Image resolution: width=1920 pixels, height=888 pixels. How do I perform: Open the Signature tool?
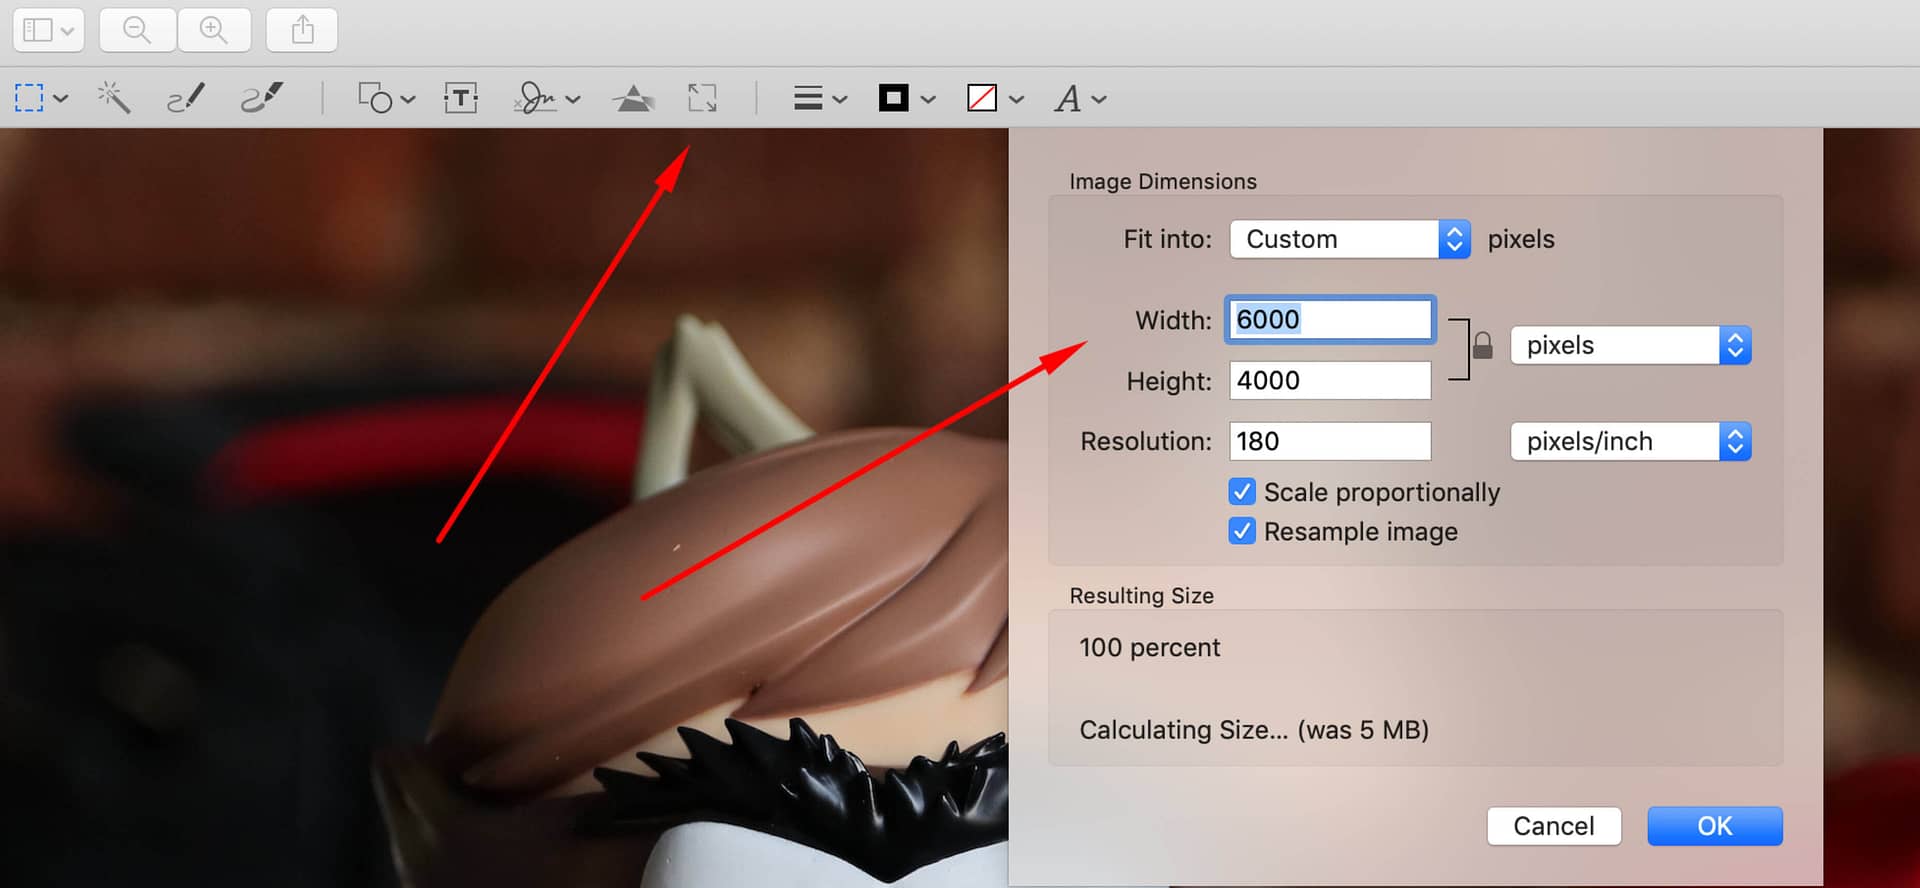[x=536, y=98]
